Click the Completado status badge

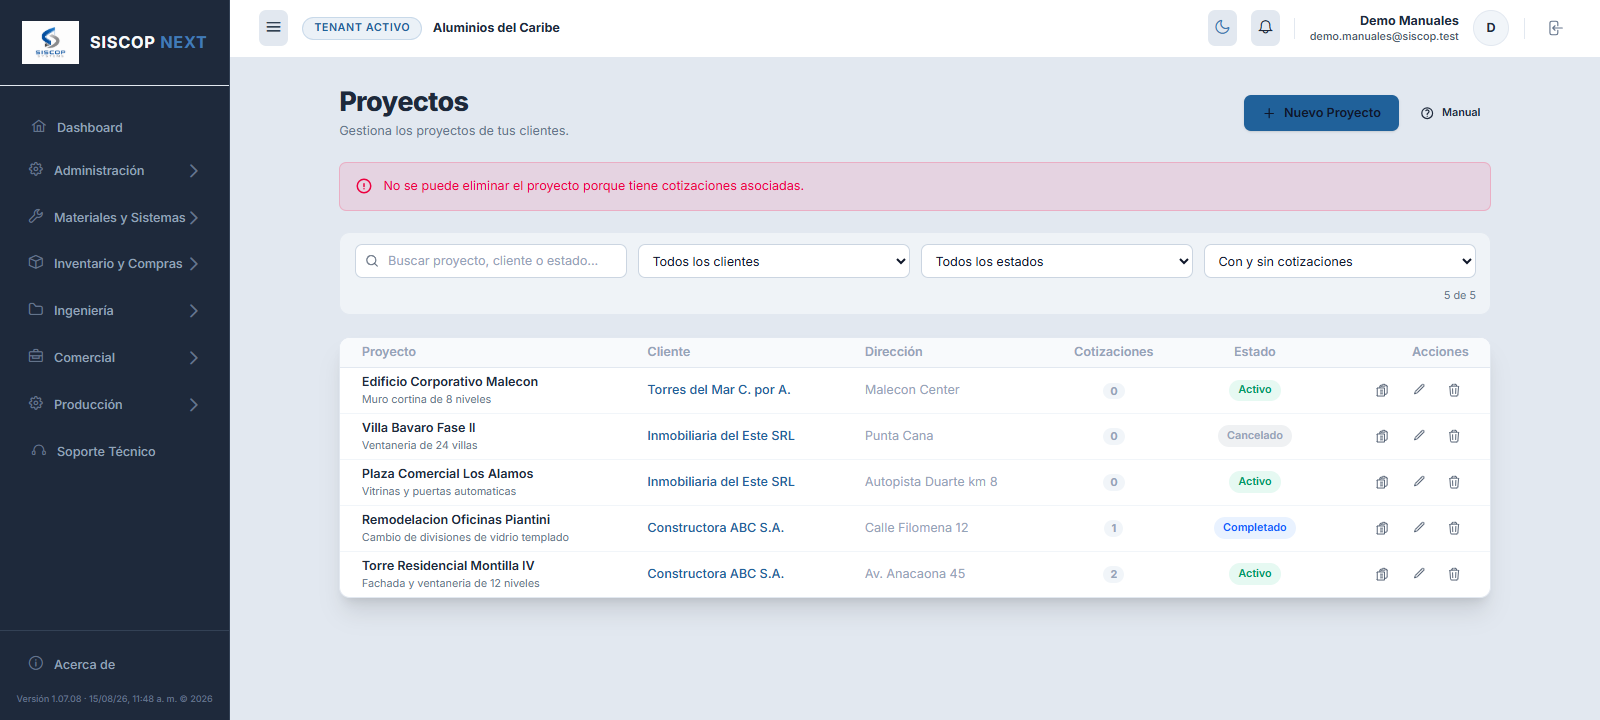click(1255, 528)
